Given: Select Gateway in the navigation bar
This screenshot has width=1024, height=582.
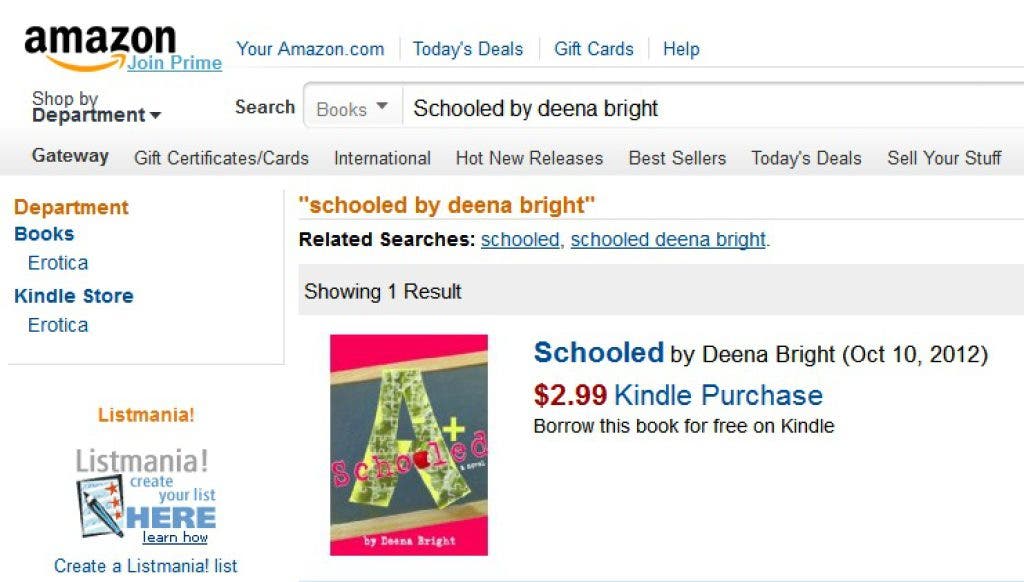Looking at the screenshot, I should coord(70,156).
